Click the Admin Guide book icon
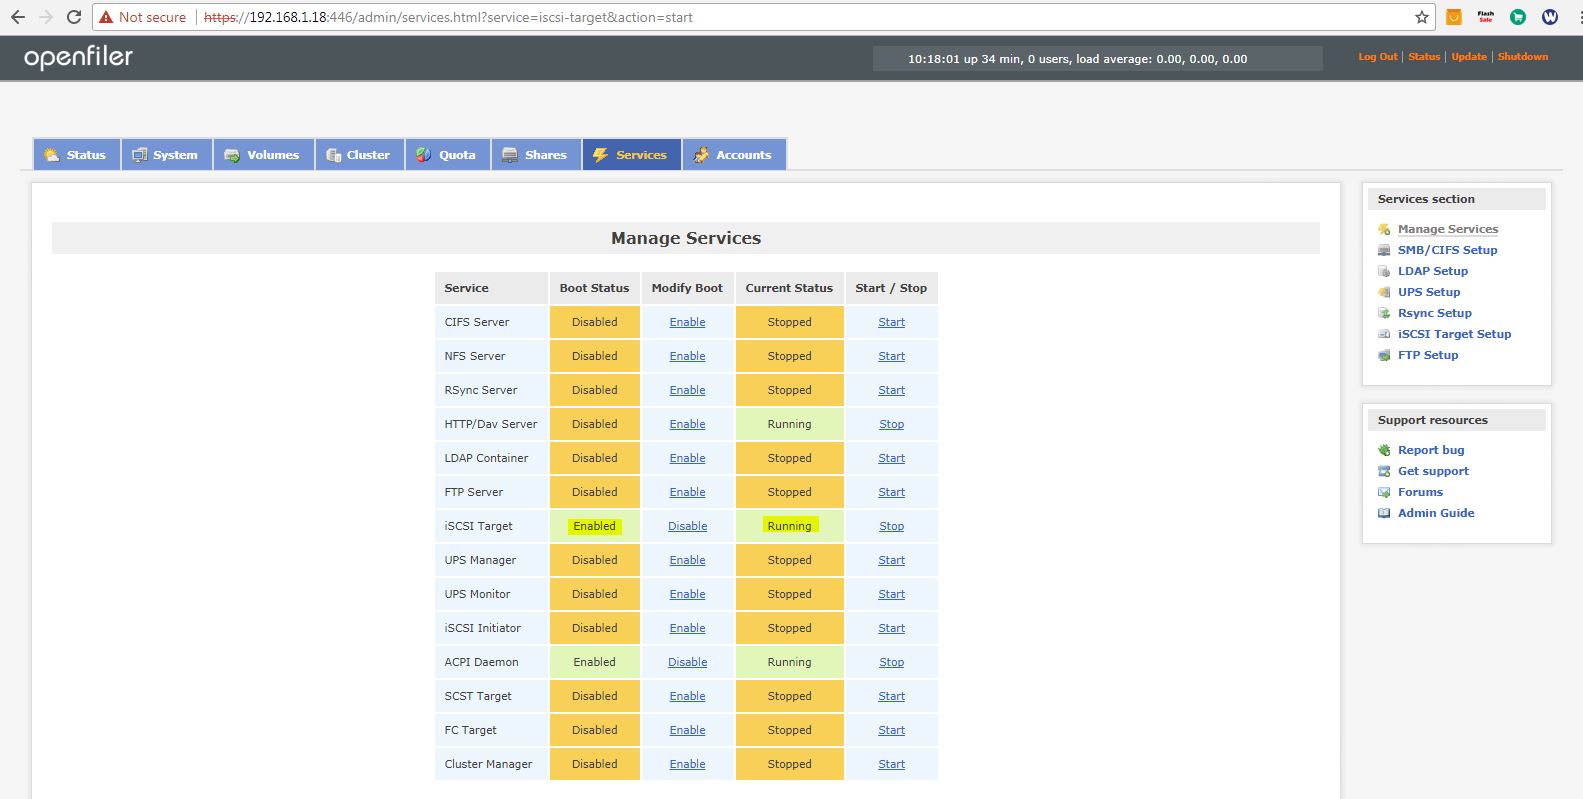1583x799 pixels. click(1384, 513)
